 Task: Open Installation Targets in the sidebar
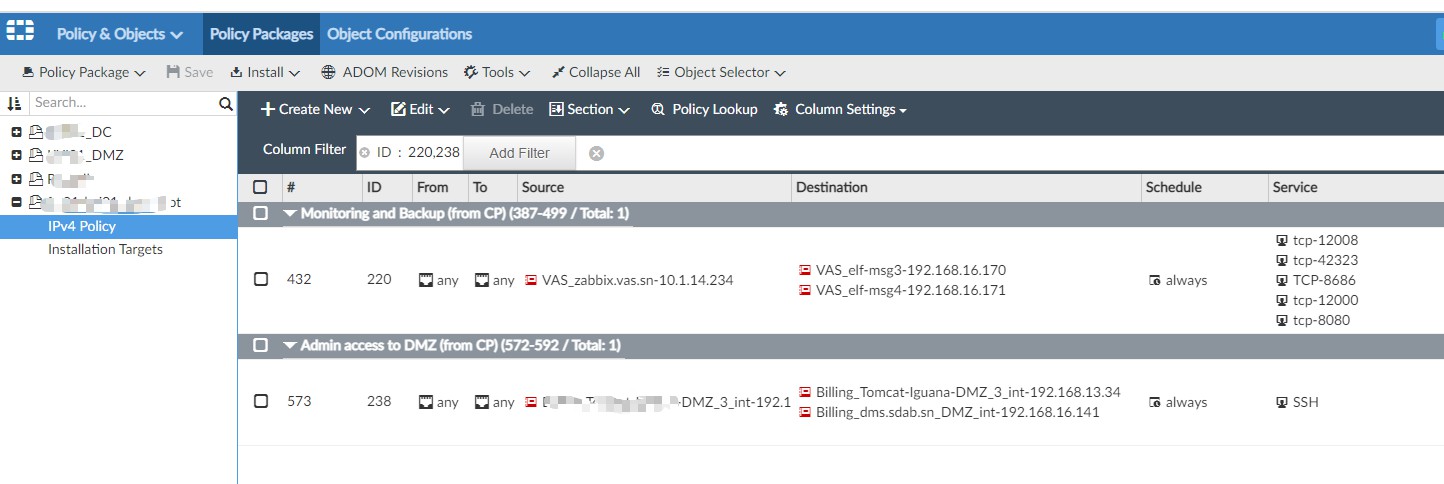point(105,249)
